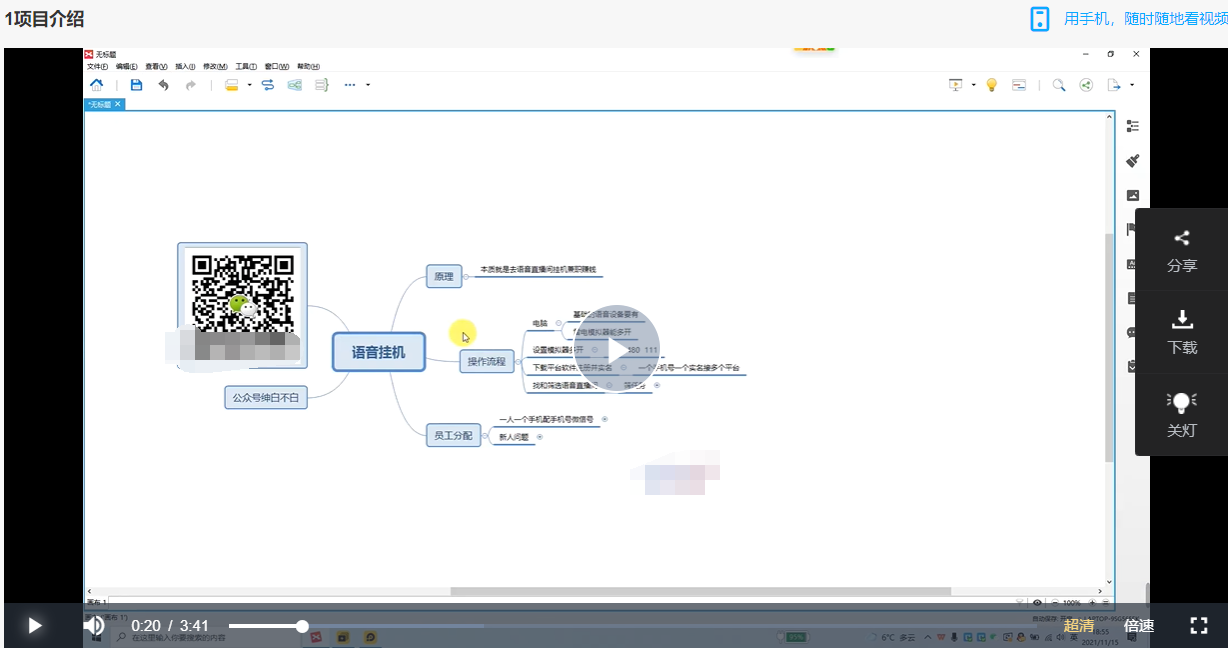Select the 公众号绅白不白 topic node
This screenshot has width=1228, height=648.
(x=266, y=397)
